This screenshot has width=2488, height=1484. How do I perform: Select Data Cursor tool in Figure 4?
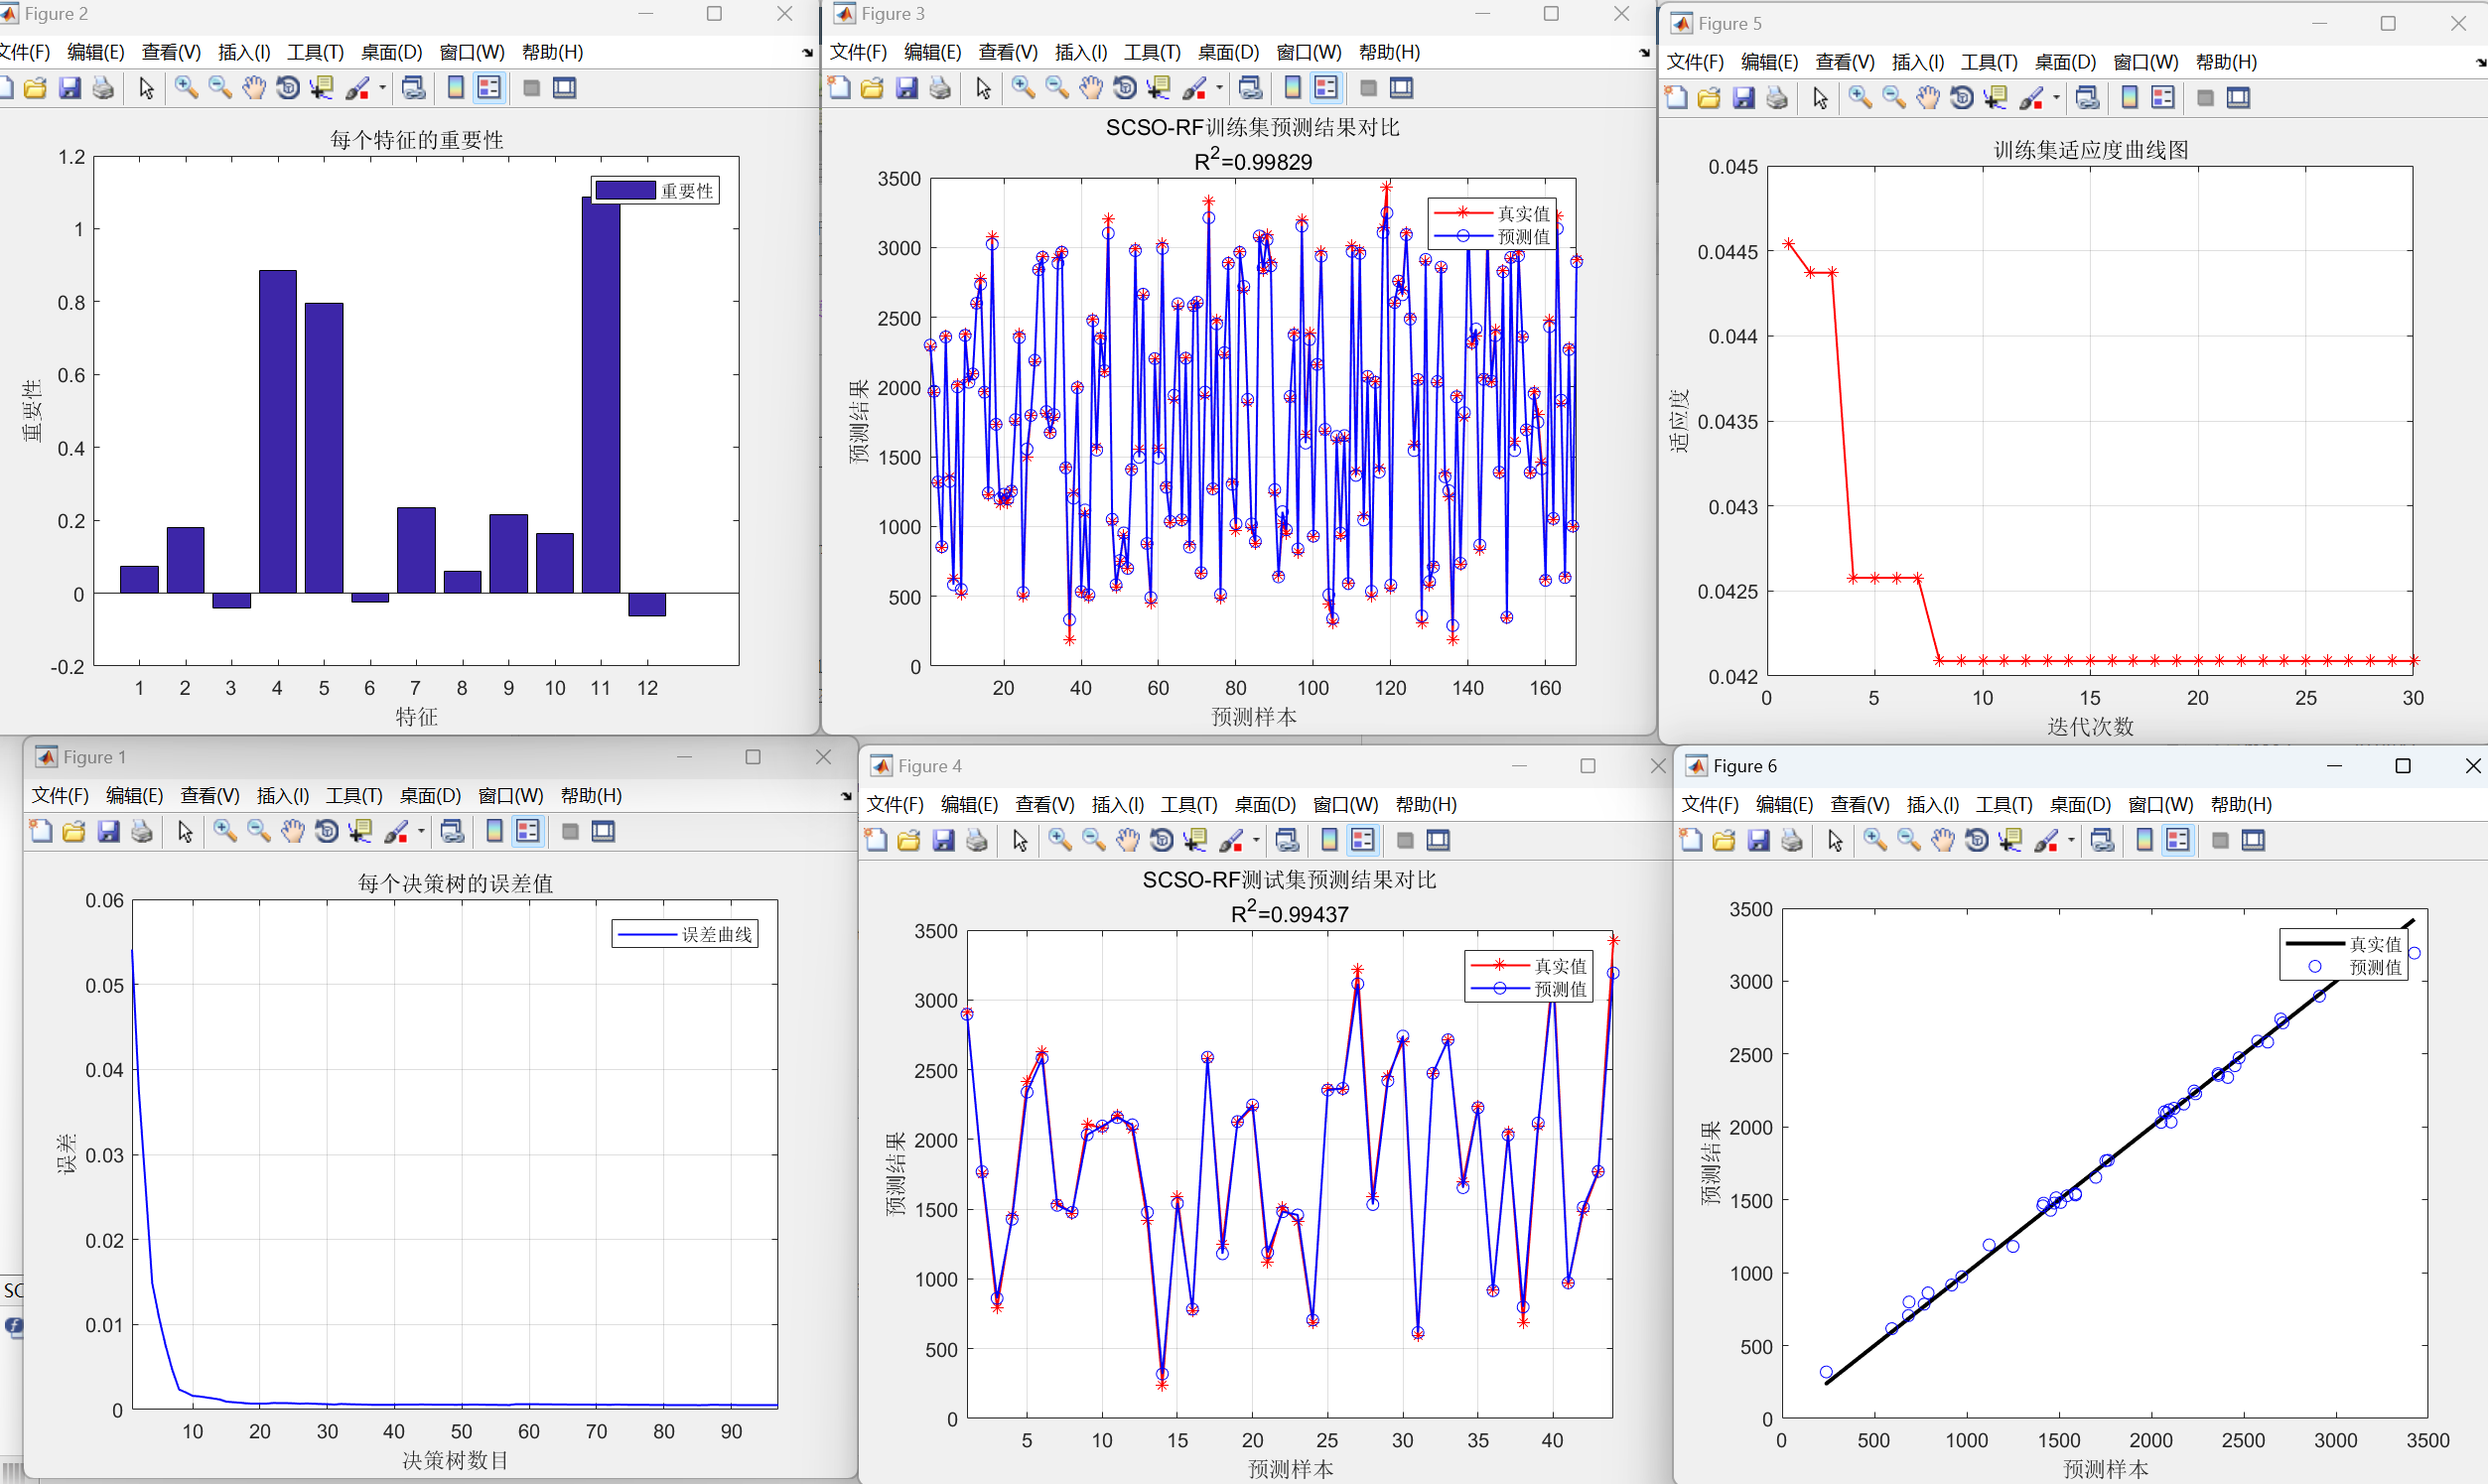[x=1196, y=840]
